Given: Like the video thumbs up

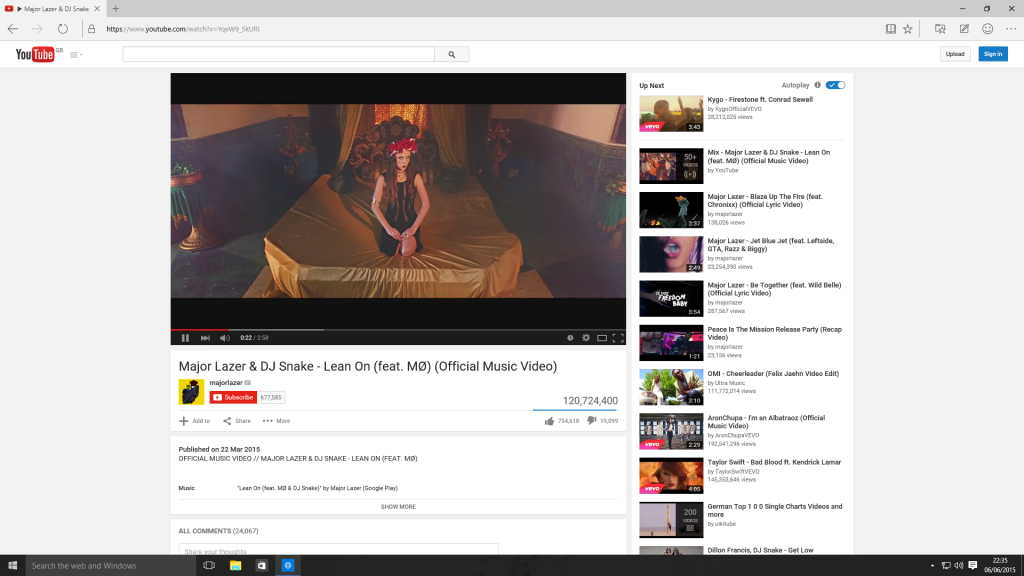Looking at the screenshot, I should pos(549,421).
